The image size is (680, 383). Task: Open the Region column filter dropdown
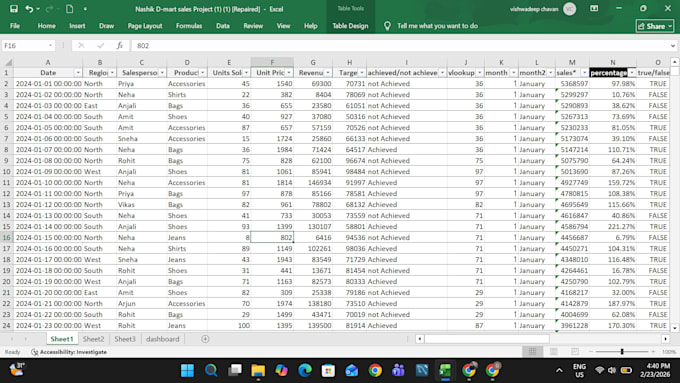coord(112,72)
